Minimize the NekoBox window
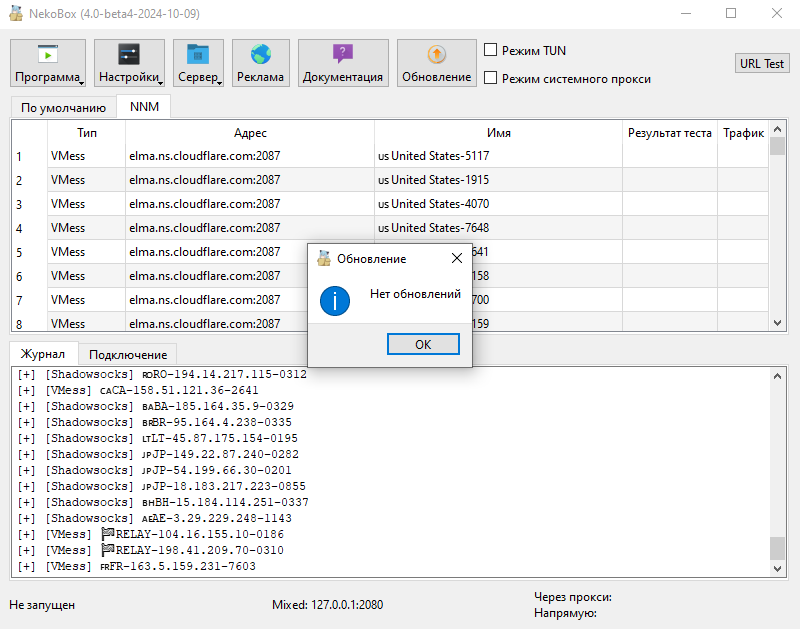 tap(686, 13)
